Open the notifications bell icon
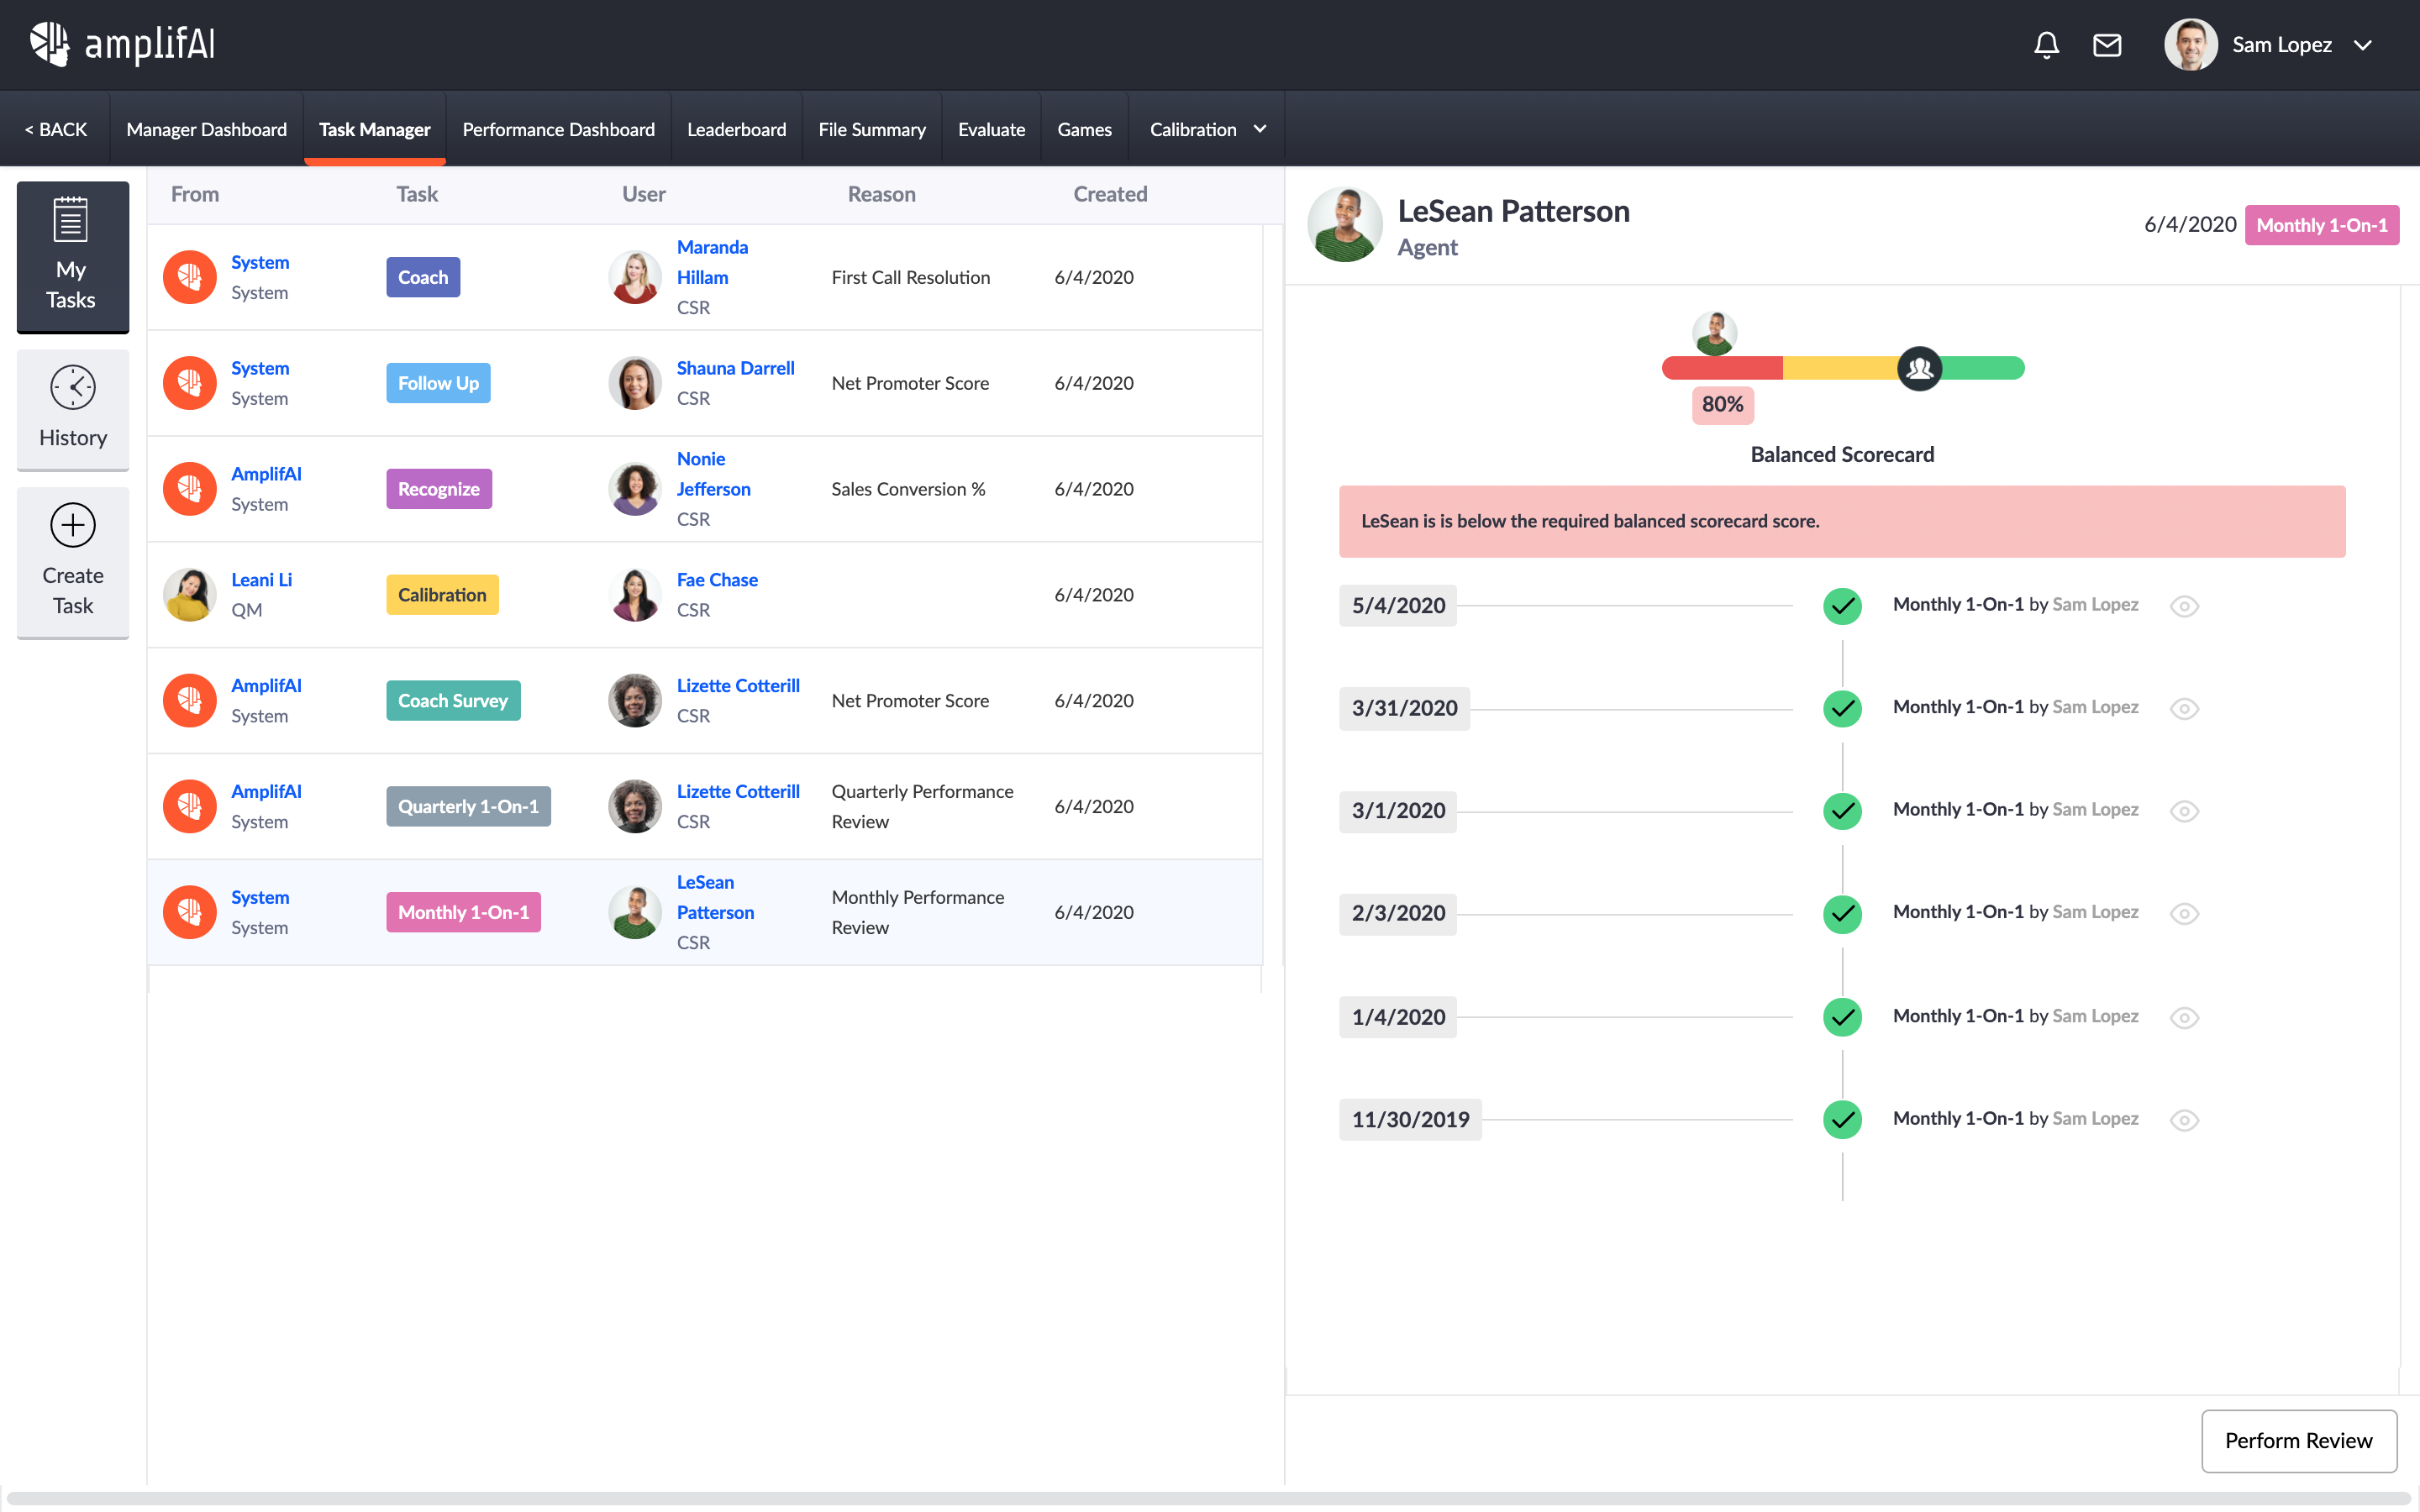 pos(2046,45)
